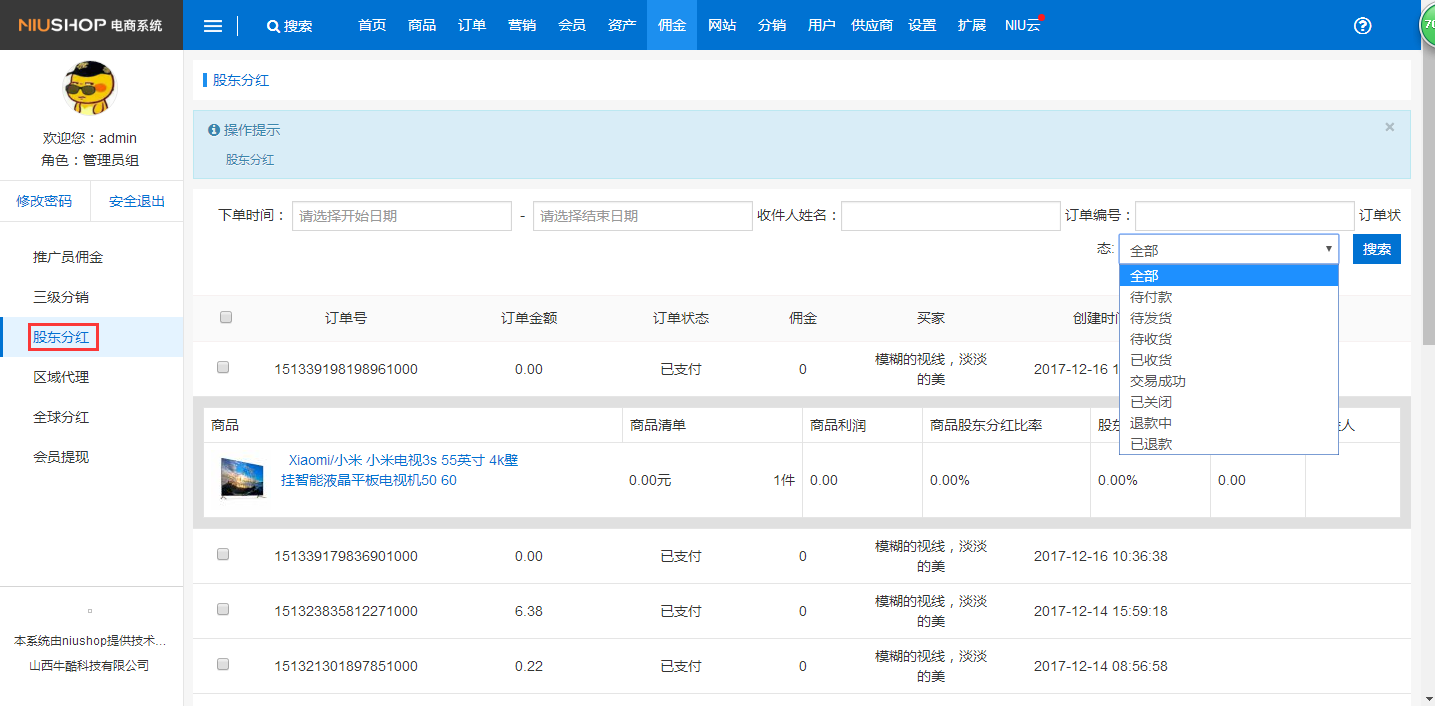Open 订单 in top navigation
This screenshot has width=1435, height=706.
472,25
